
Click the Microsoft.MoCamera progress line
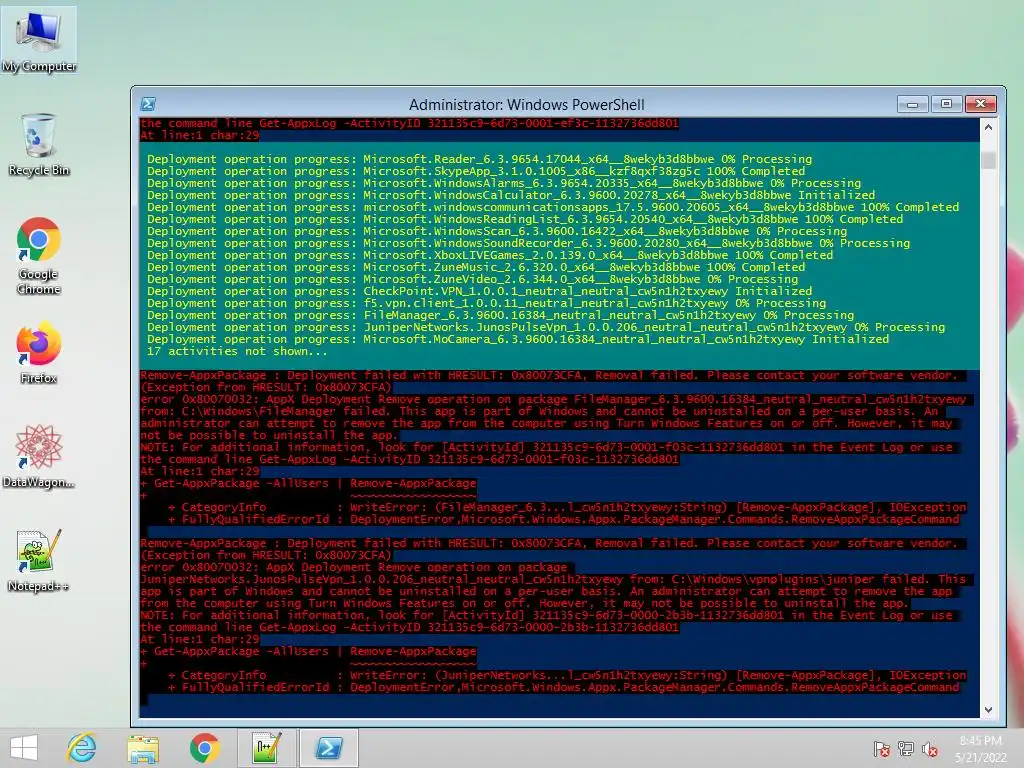518,339
